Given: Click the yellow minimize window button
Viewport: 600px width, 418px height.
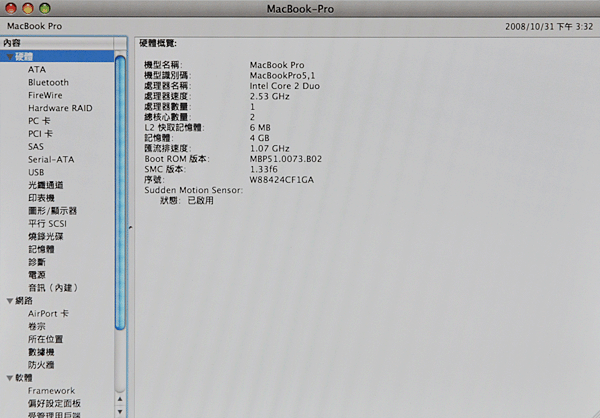Looking at the screenshot, I should [28, 8].
